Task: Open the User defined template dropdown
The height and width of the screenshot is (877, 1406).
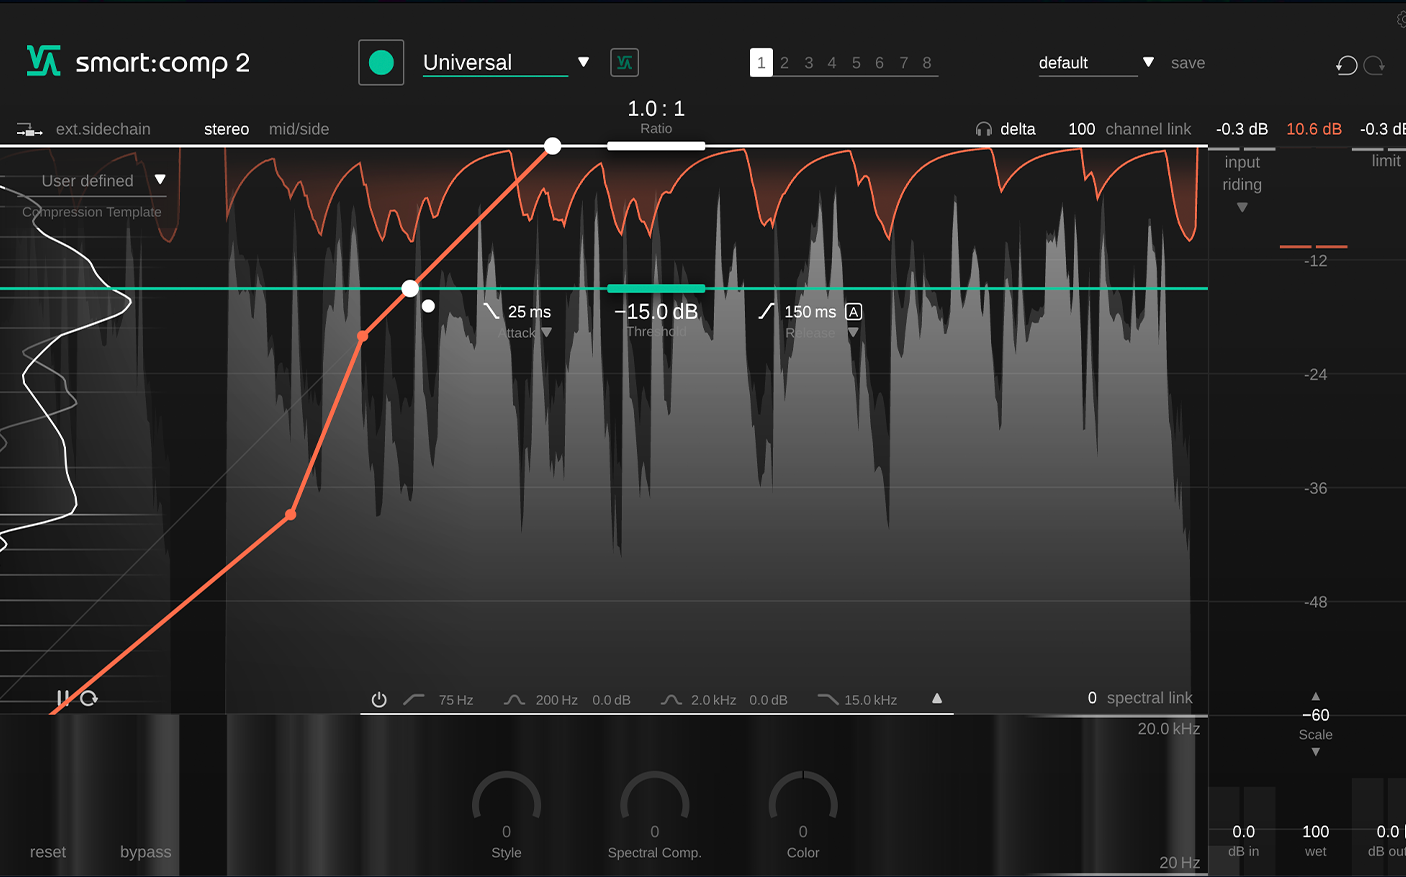Action: (160, 180)
